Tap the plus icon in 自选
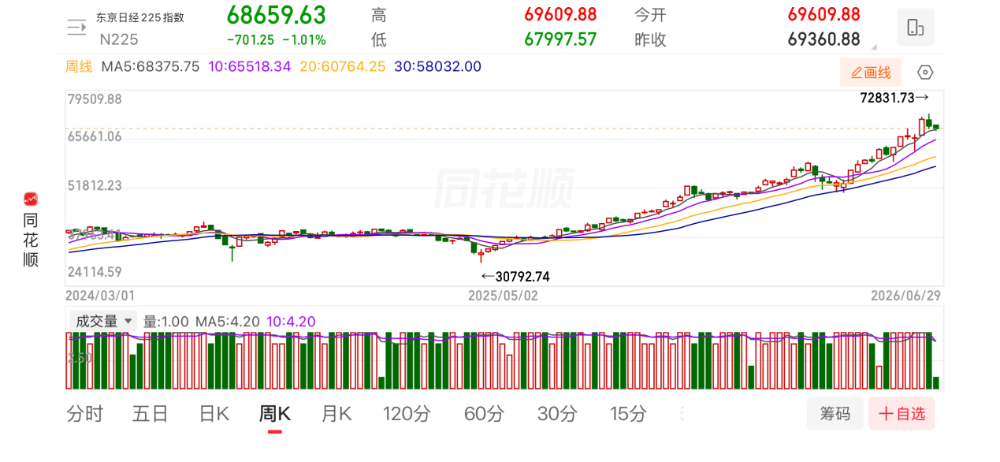 885,414
